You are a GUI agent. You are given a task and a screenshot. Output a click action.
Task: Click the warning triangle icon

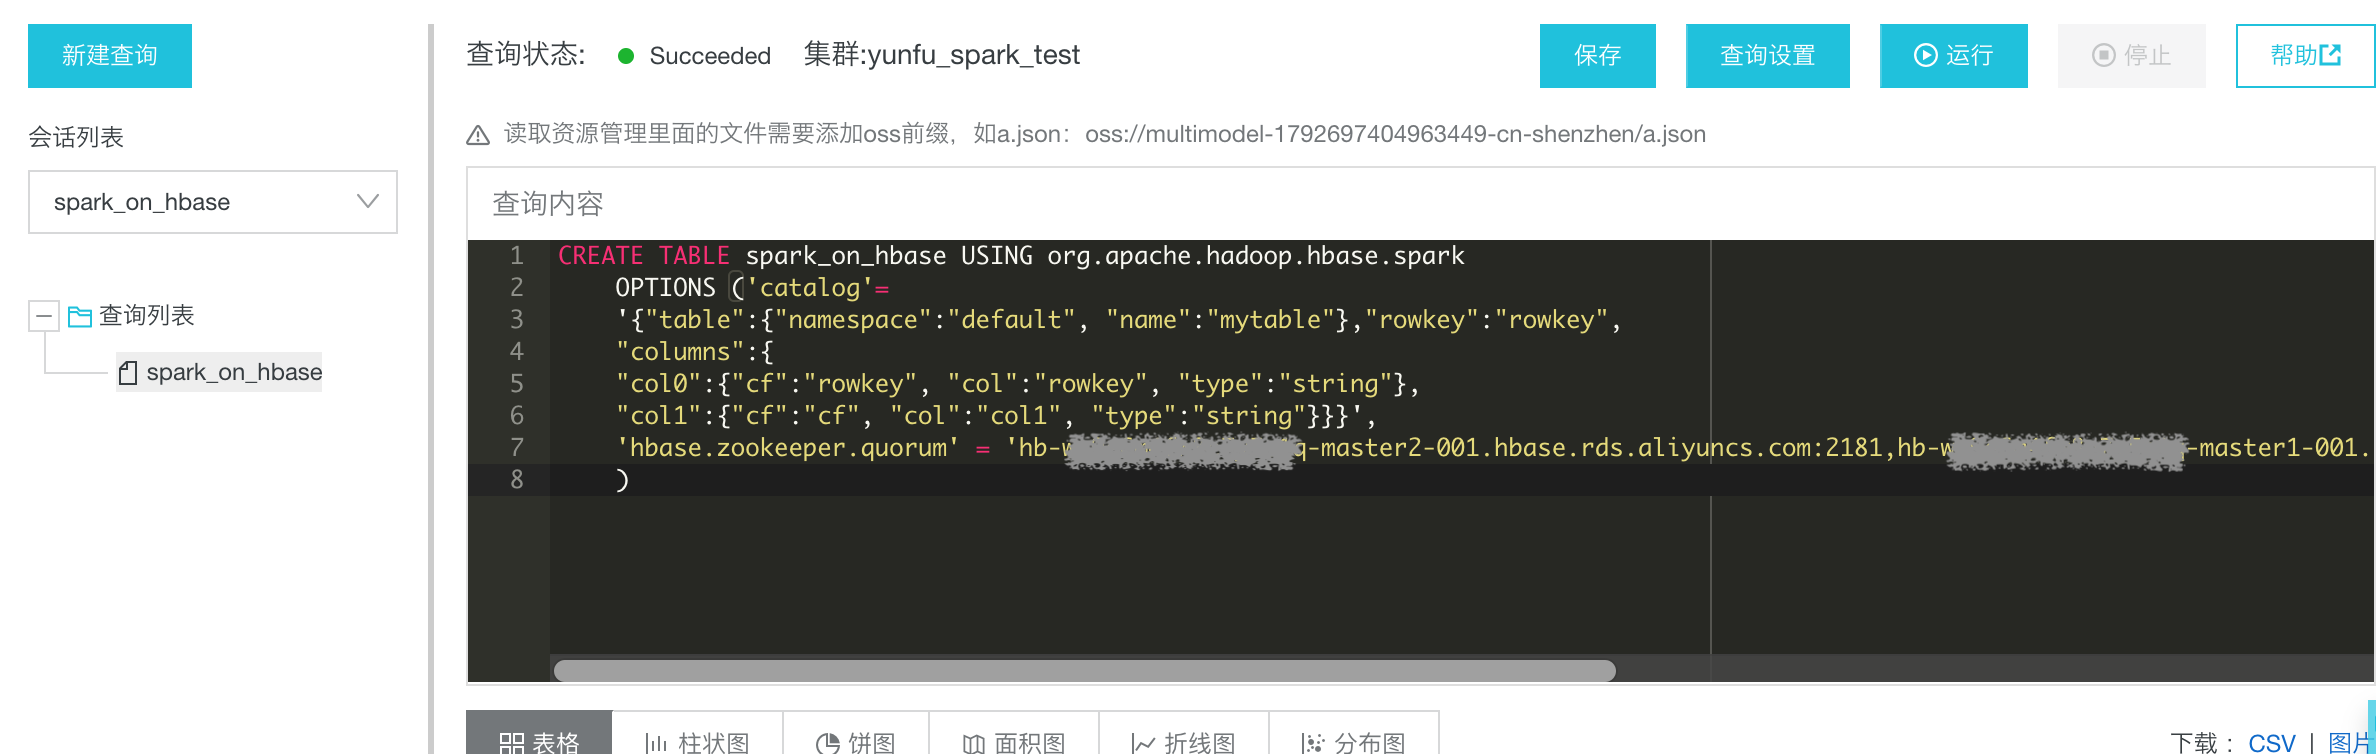click(x=478, y=135)
